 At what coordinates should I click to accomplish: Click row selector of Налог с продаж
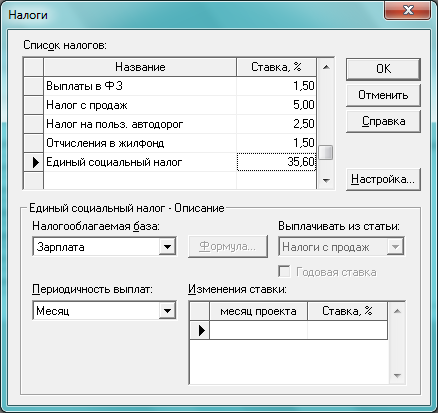click(34, 105)
